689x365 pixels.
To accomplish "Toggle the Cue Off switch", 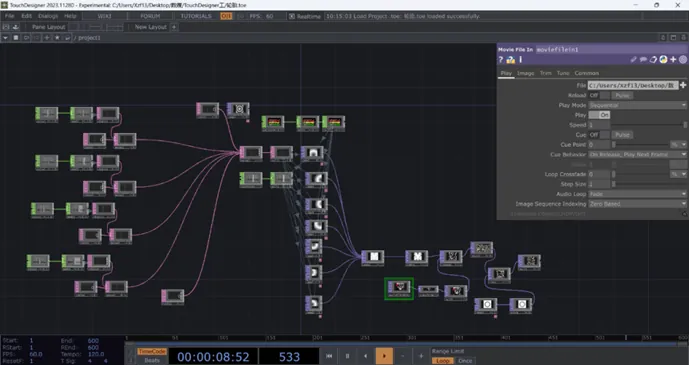I will [599, 134].
